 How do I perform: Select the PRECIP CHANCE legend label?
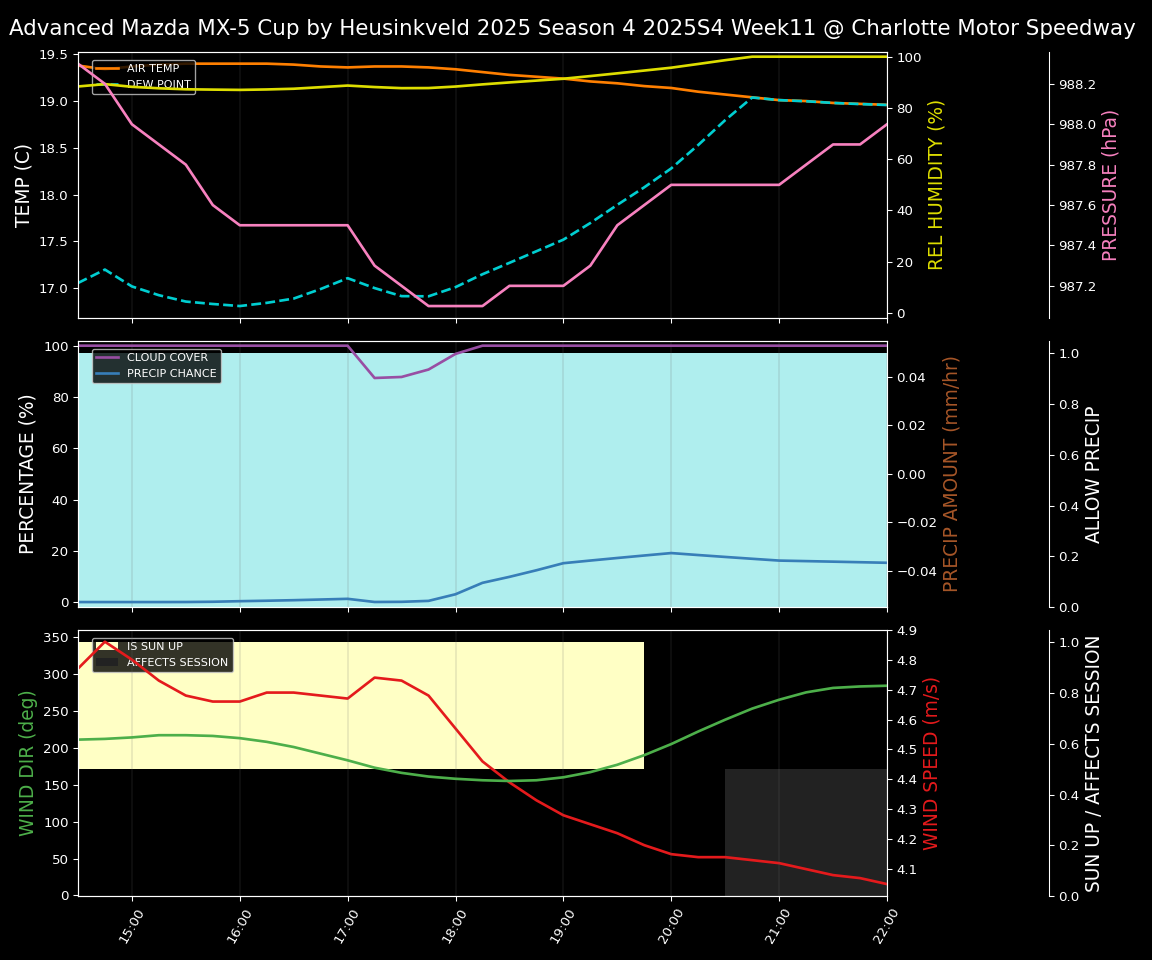point(171,374)
